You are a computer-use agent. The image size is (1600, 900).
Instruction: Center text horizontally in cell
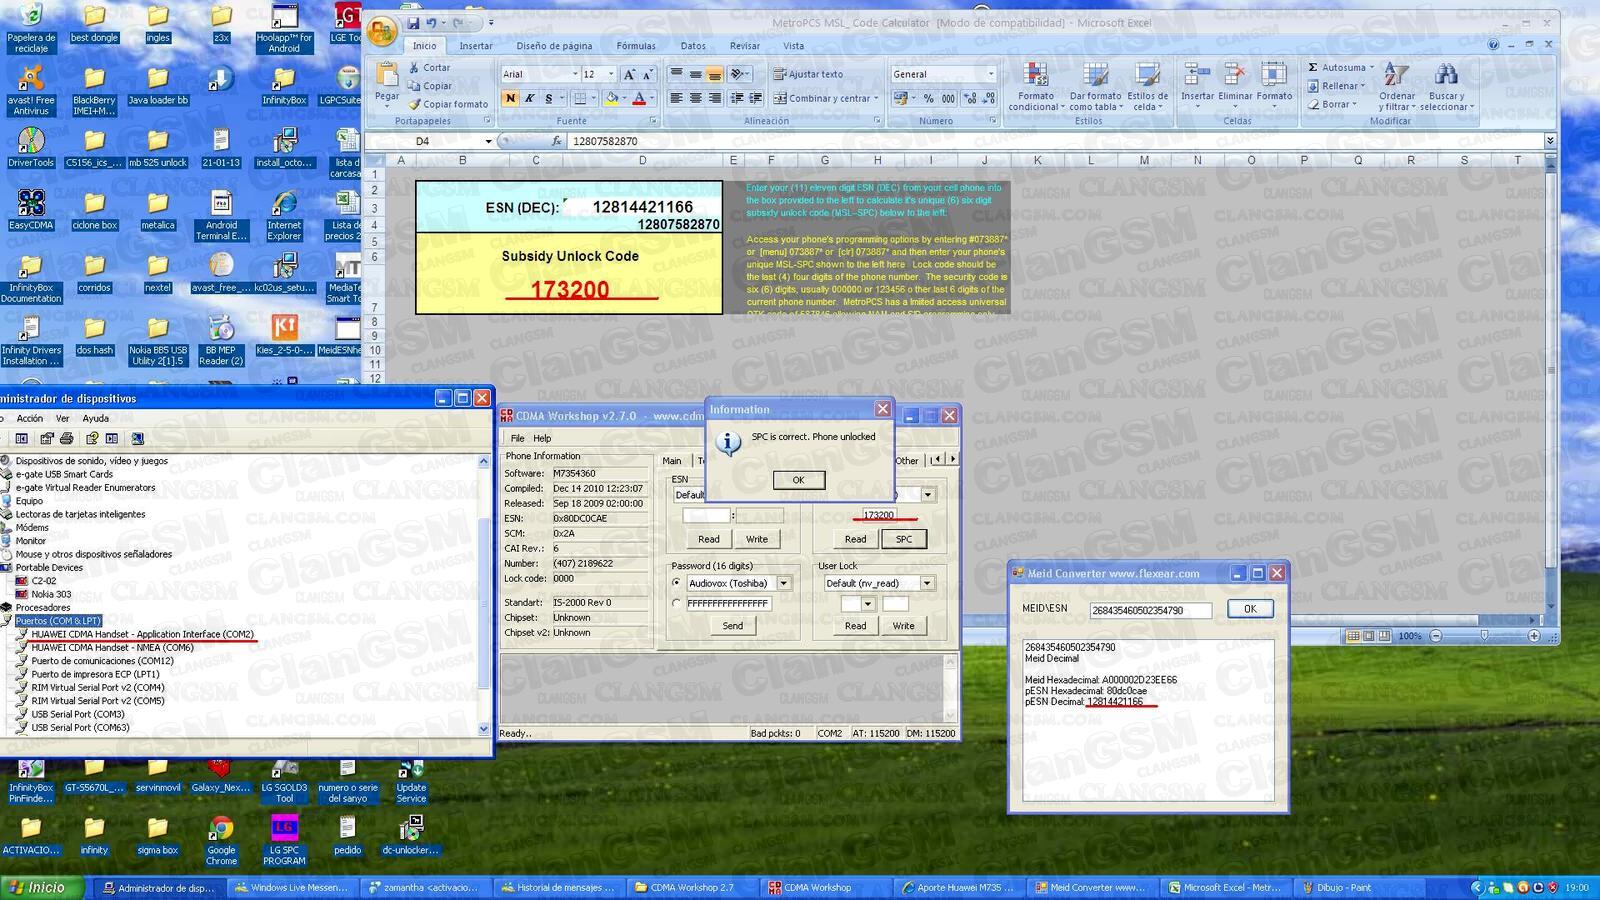[x=695, y=98]
